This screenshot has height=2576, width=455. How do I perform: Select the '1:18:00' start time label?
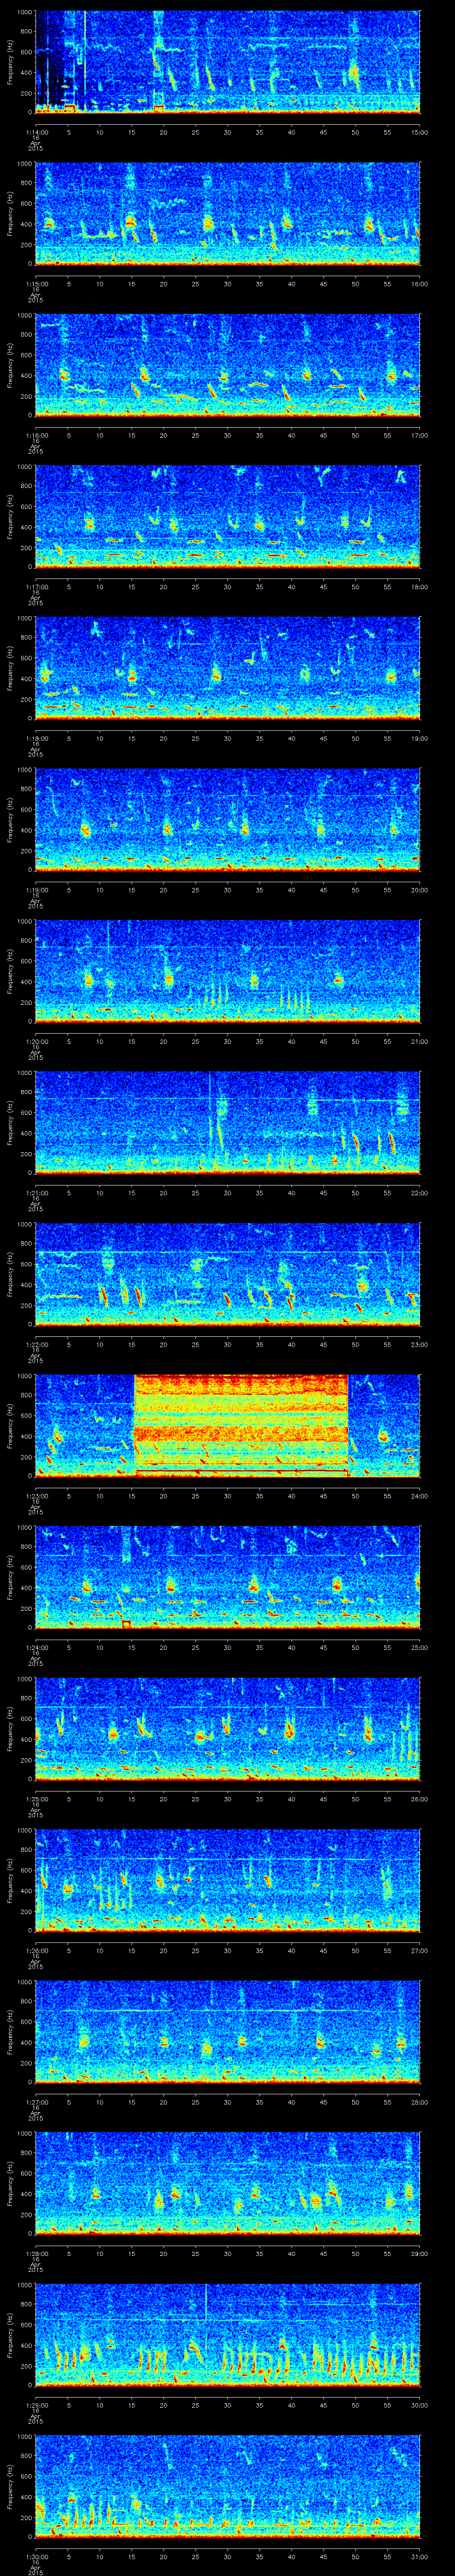pos(36,738)
